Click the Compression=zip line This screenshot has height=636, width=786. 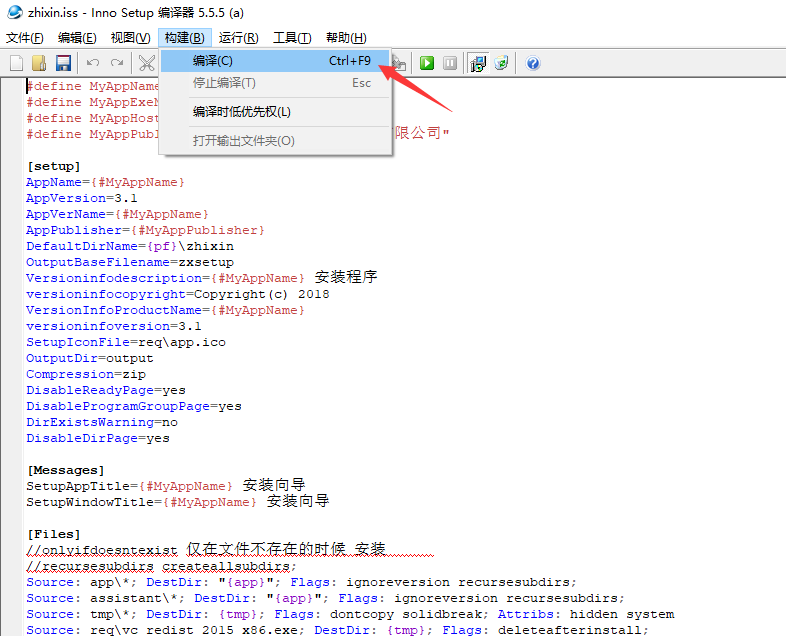86,375
